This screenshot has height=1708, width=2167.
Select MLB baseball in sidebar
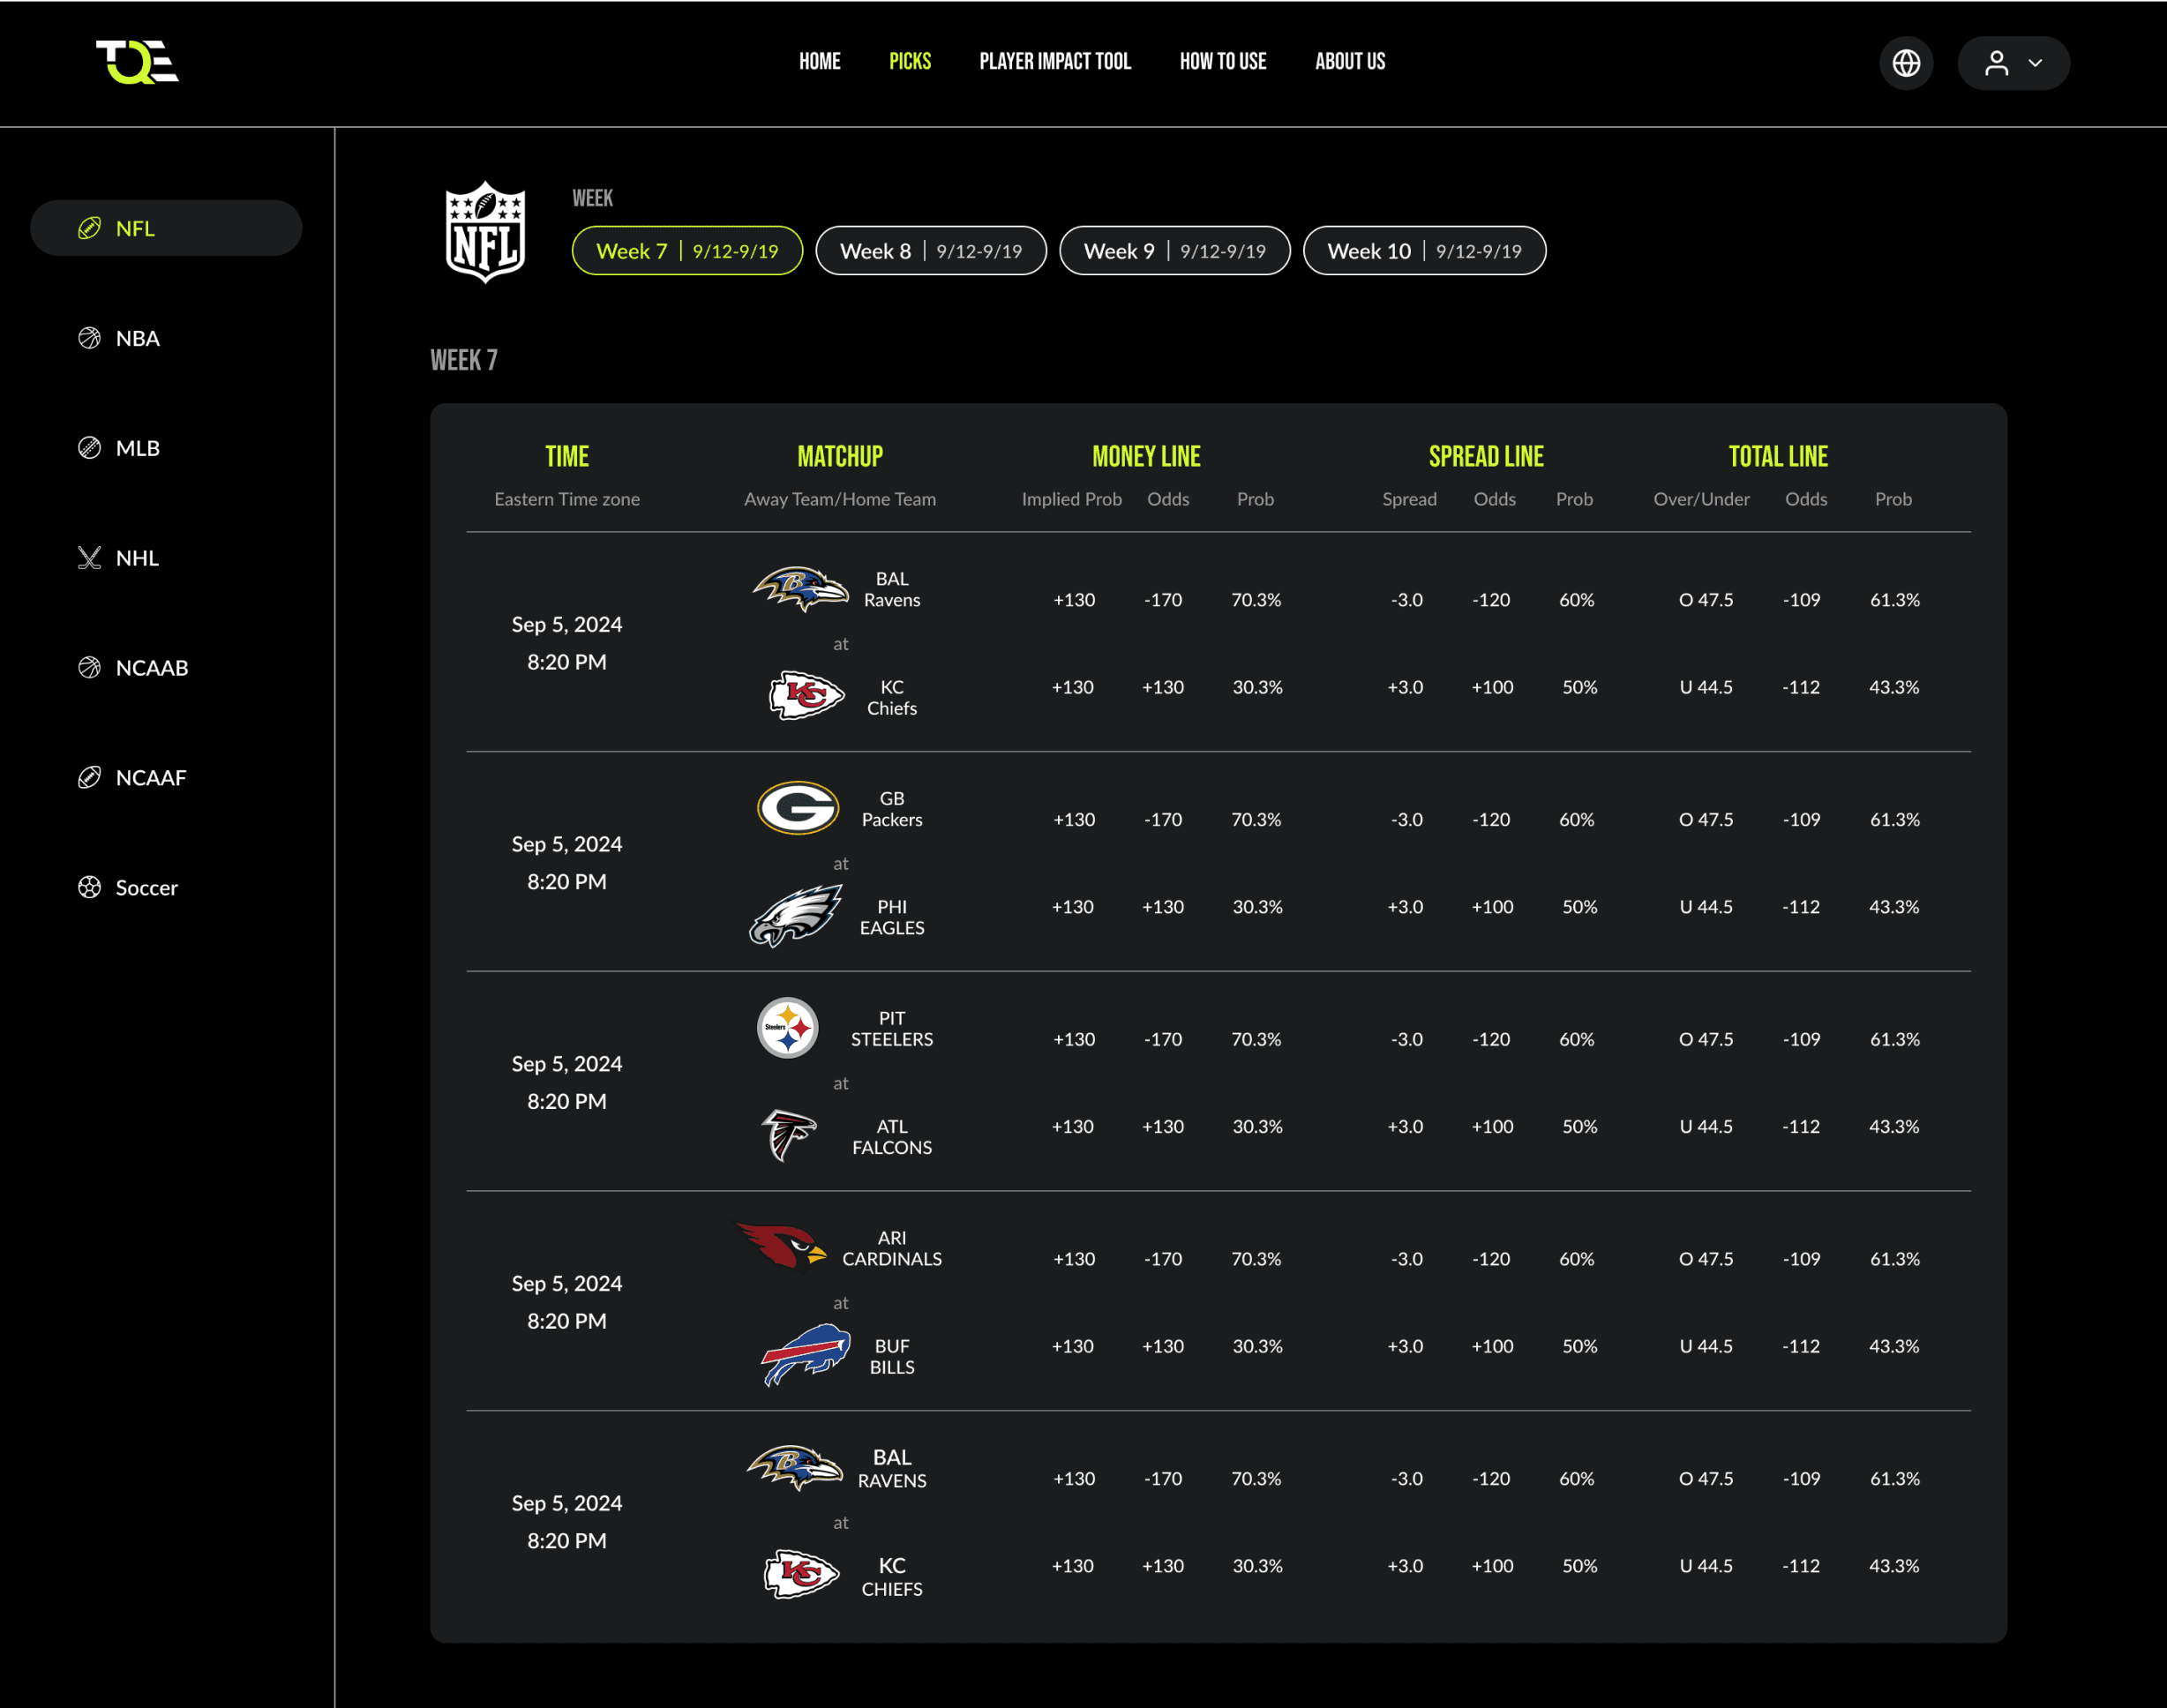coord(137,448)
